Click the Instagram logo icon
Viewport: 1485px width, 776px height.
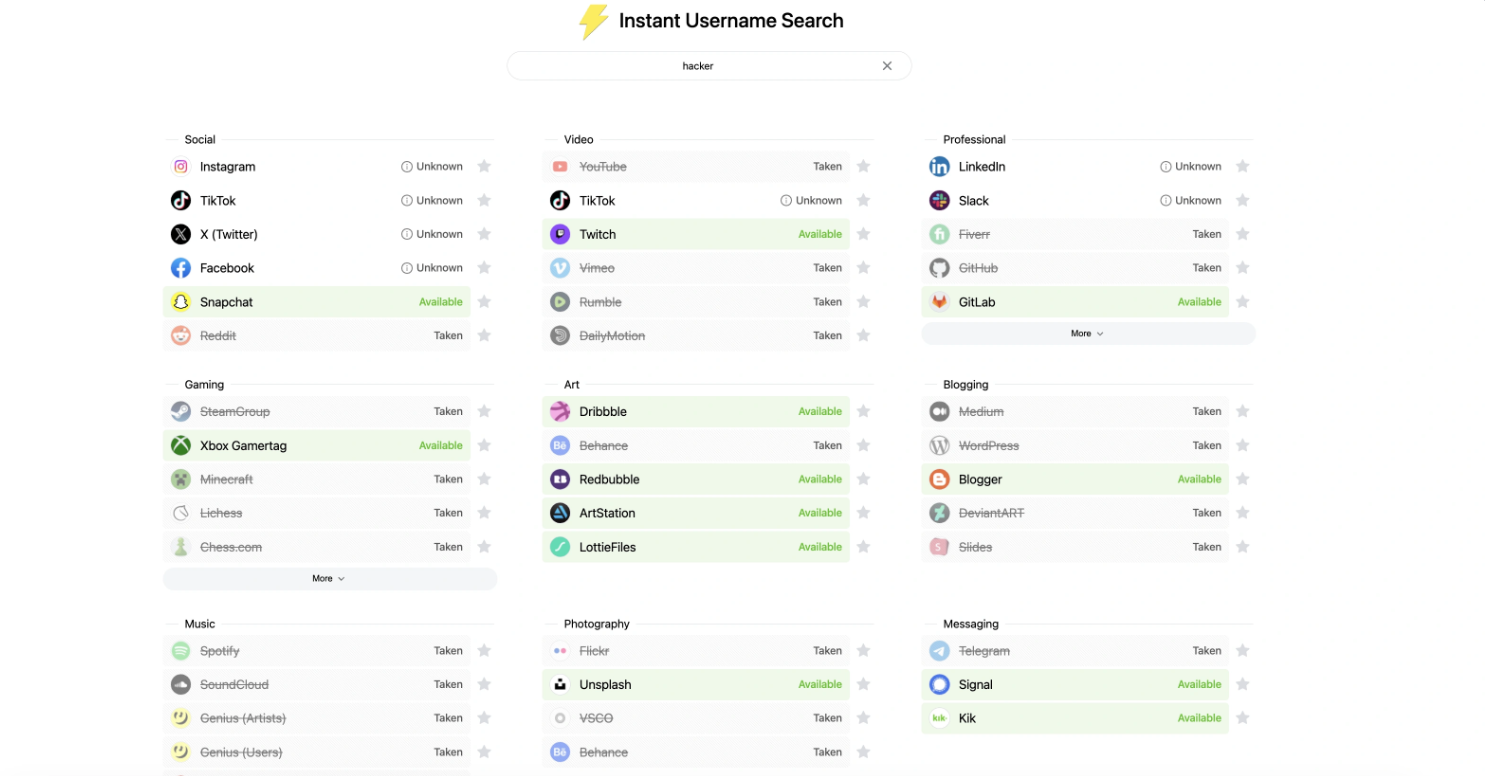(x=181, y=167)
